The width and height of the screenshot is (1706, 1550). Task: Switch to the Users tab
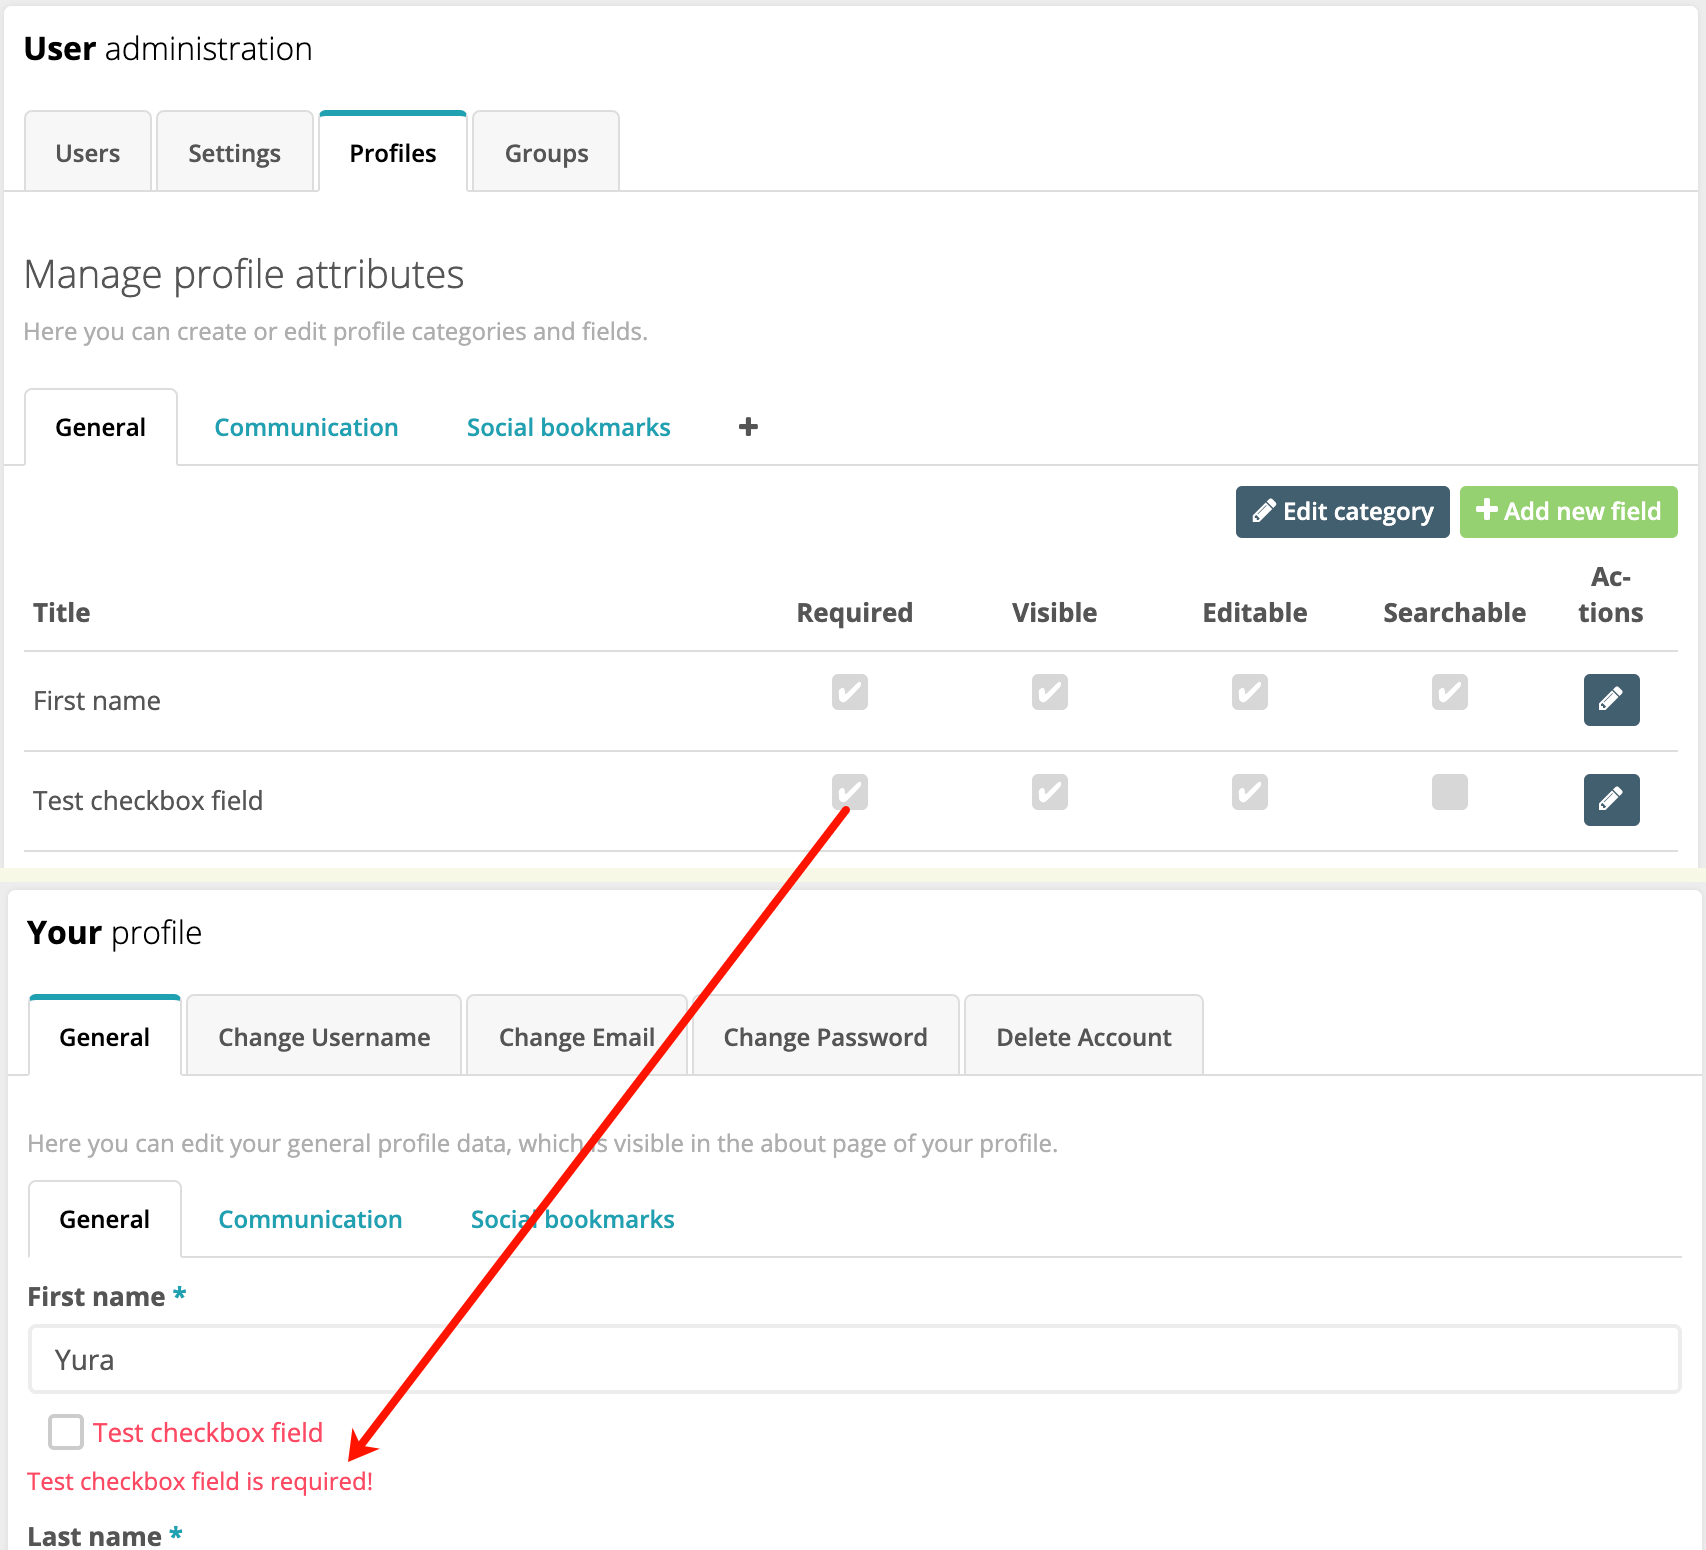tap(88, 152)
